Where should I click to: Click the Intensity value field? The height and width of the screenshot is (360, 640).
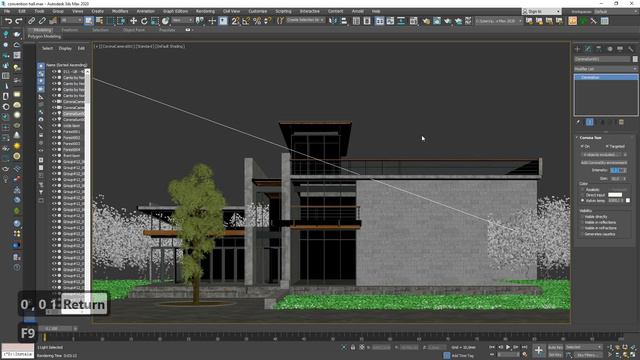[x=616, y=170]
